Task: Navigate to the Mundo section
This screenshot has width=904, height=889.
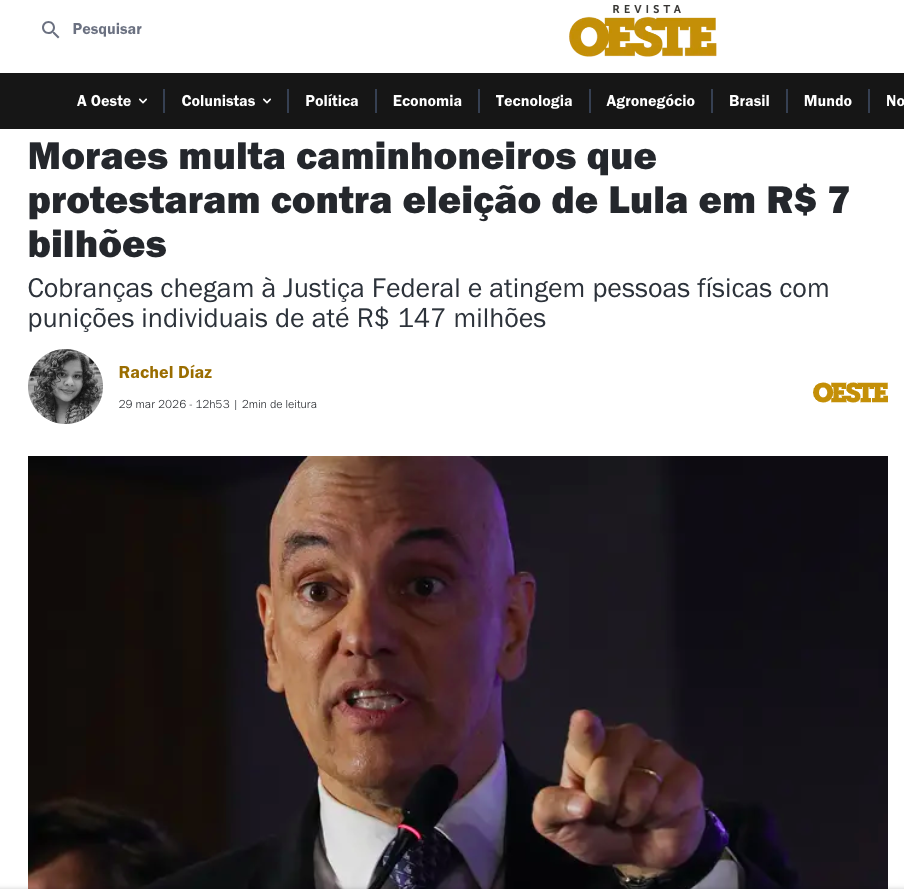Action: tap(827, 101)
